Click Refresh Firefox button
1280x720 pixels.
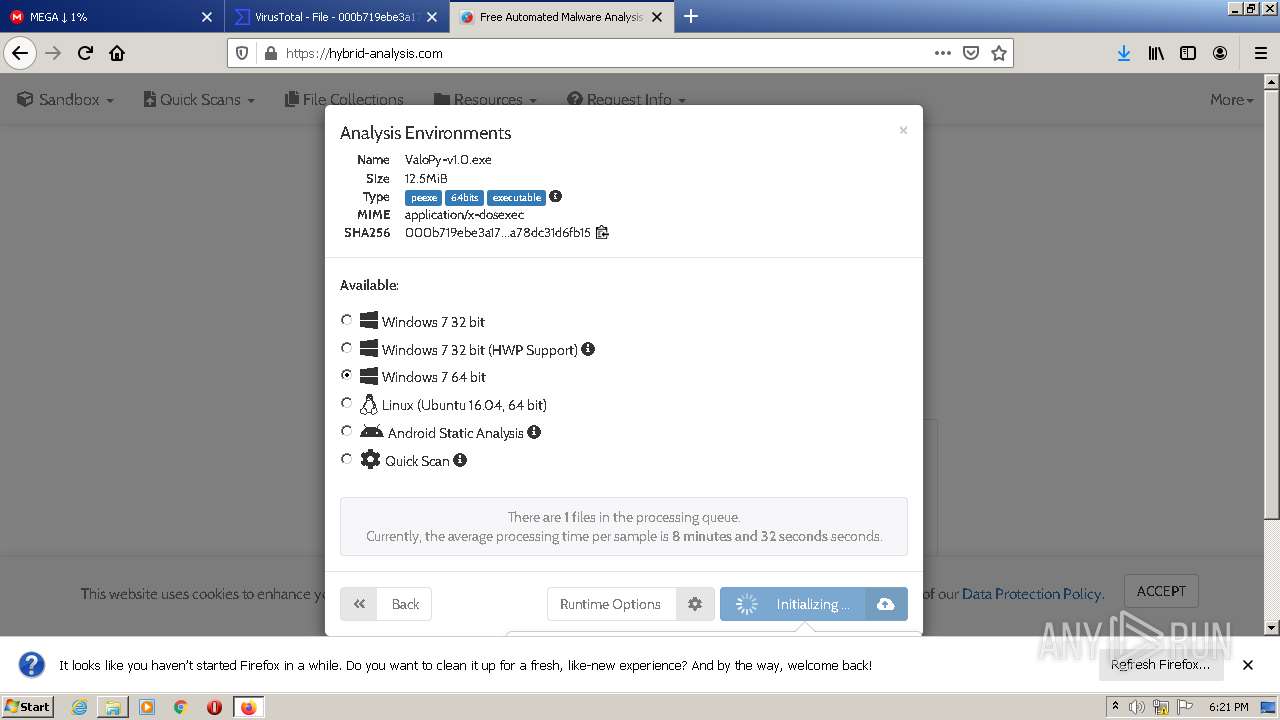(x=1160, y=665)
